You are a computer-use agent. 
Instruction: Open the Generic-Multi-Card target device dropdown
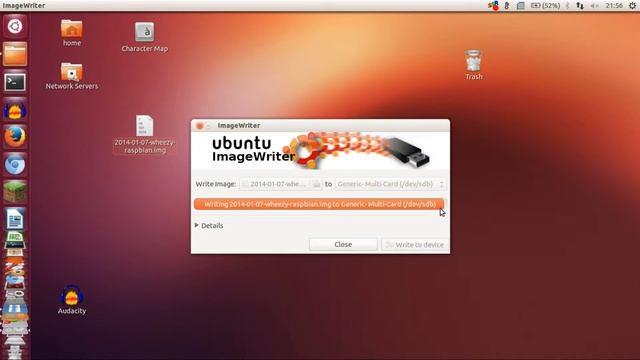pos(391,184)
